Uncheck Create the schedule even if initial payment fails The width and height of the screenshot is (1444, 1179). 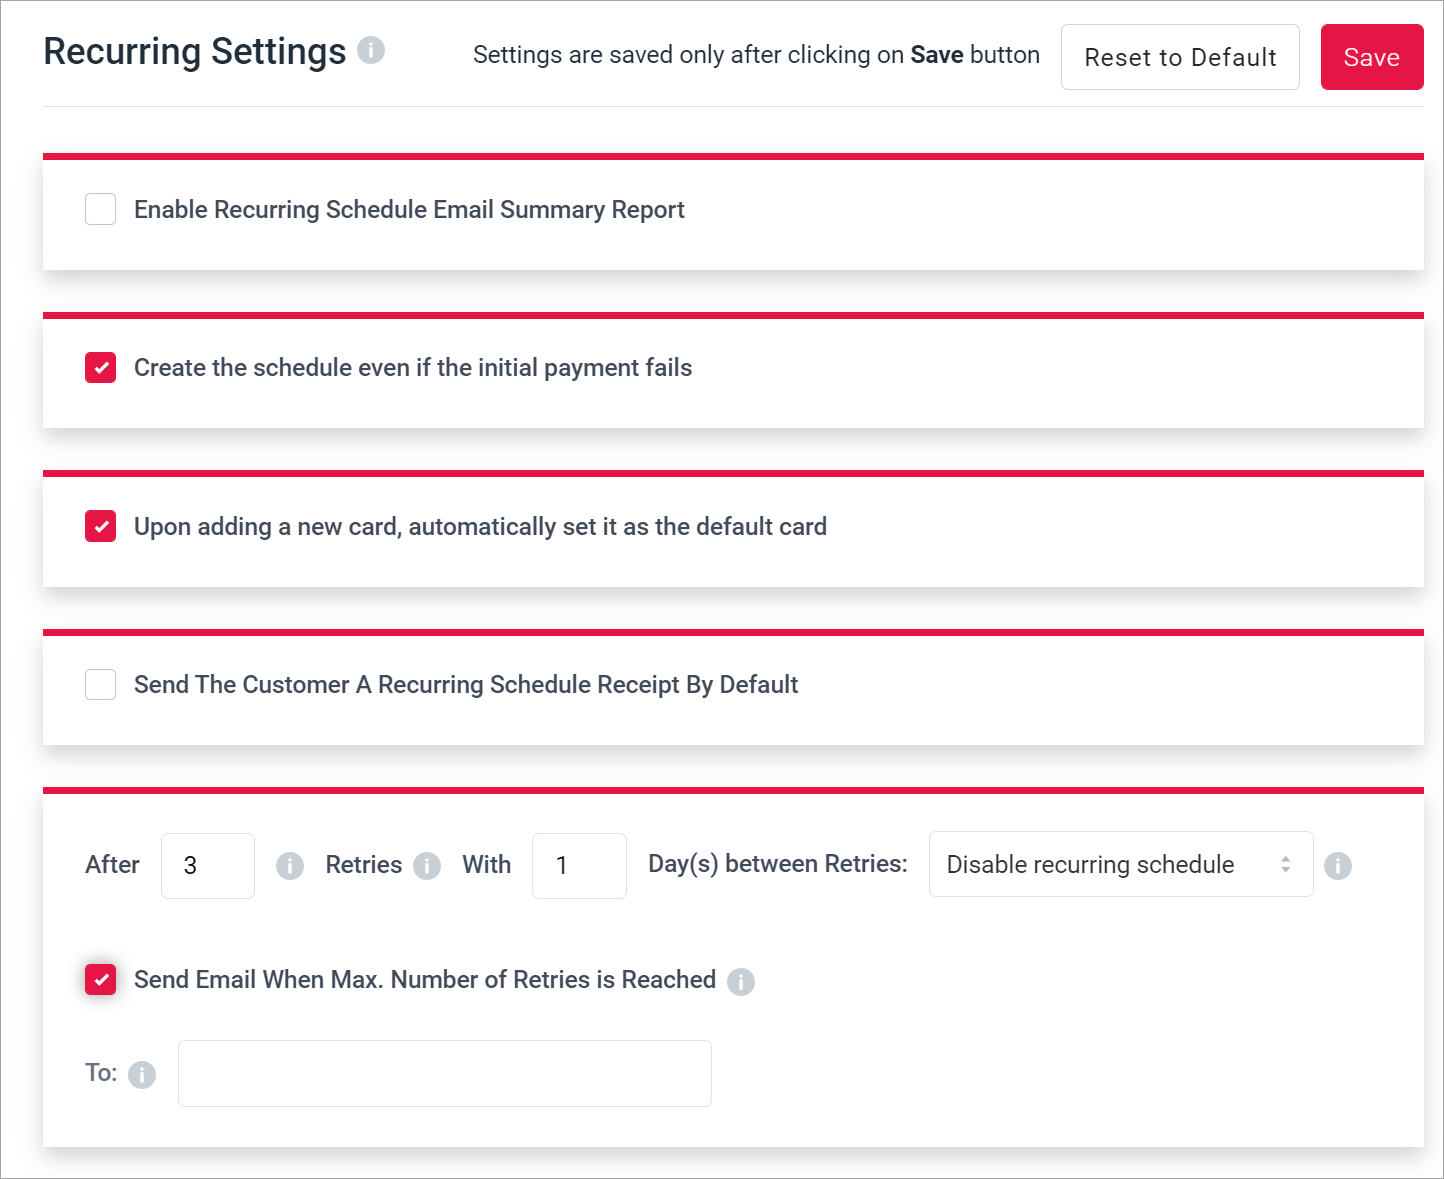point(100,368)
